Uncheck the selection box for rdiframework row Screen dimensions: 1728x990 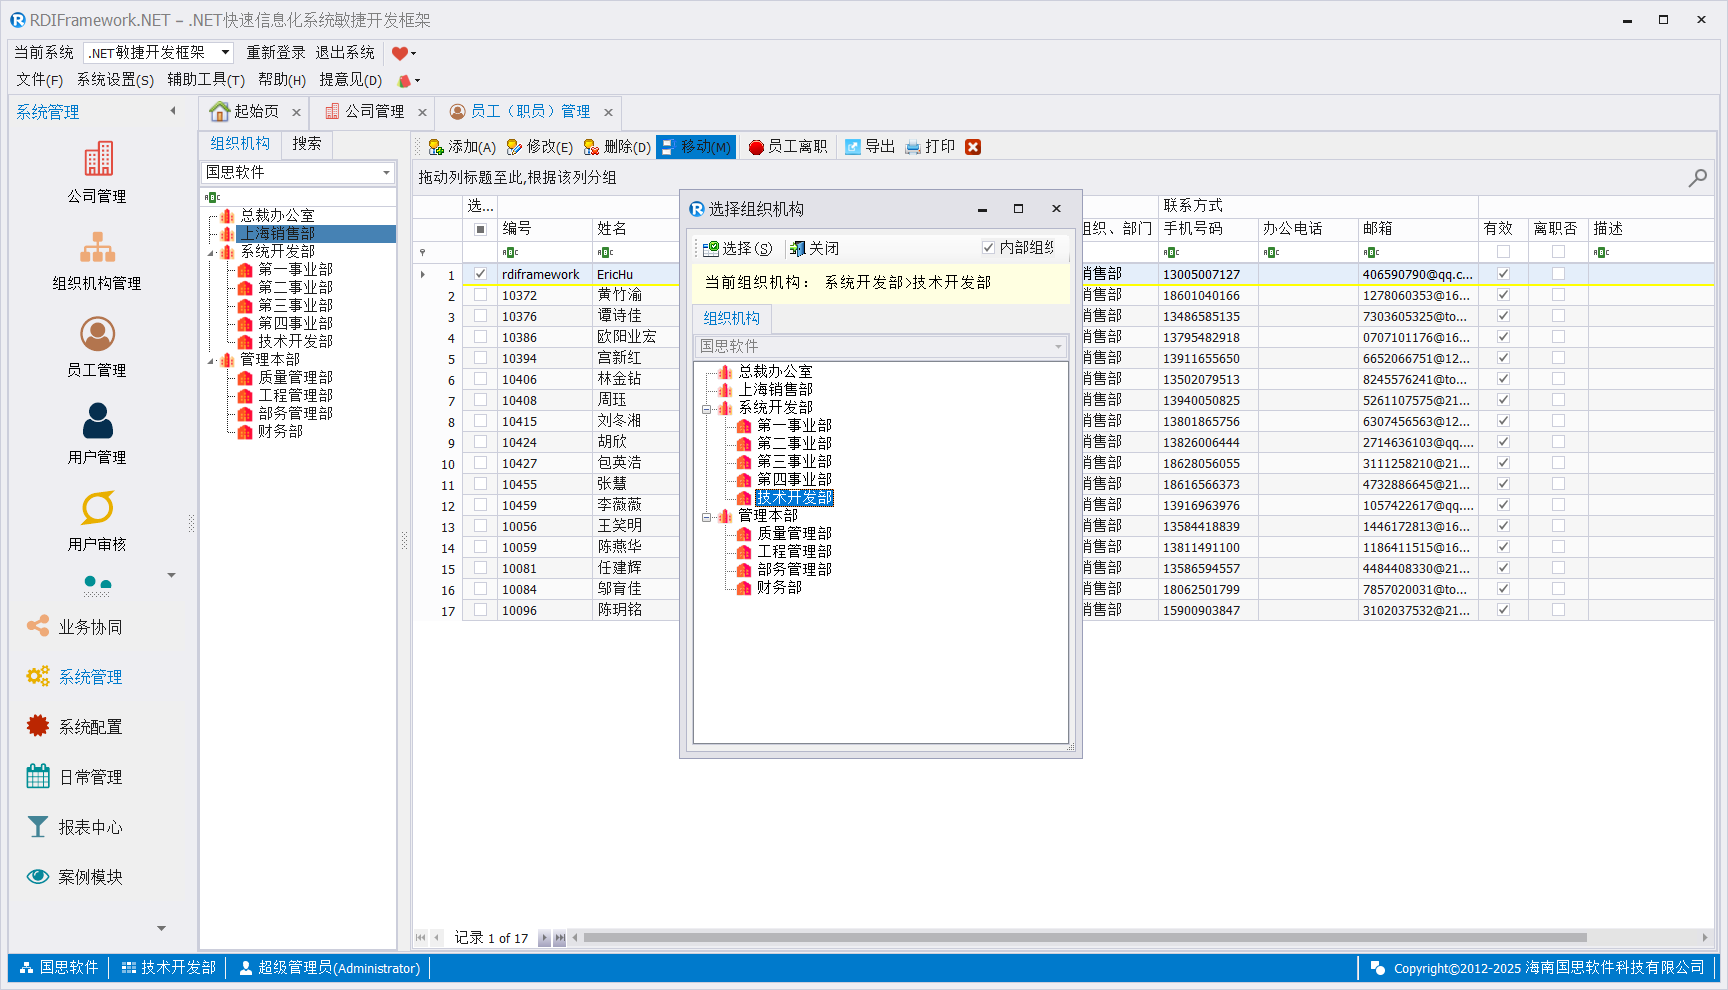(x=480, y=274)
